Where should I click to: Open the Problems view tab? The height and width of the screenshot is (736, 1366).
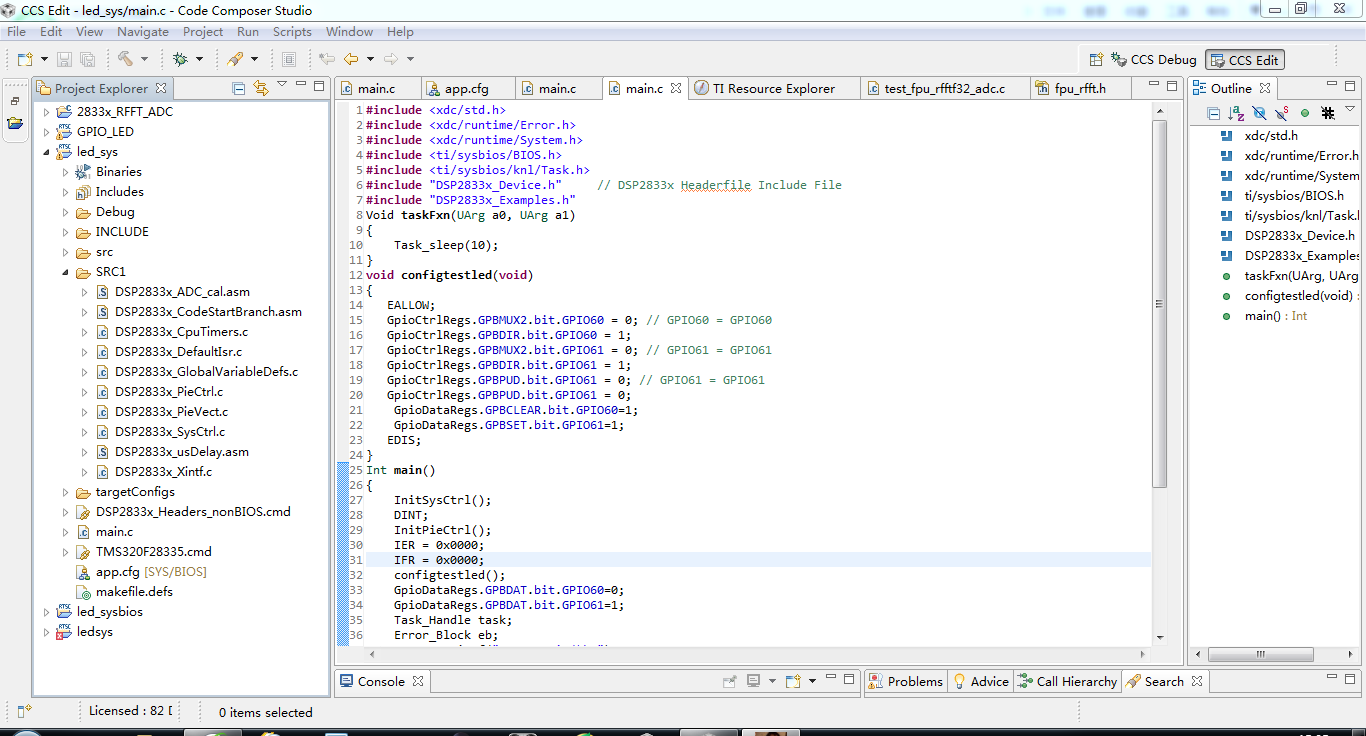click(x=914, y=681)
